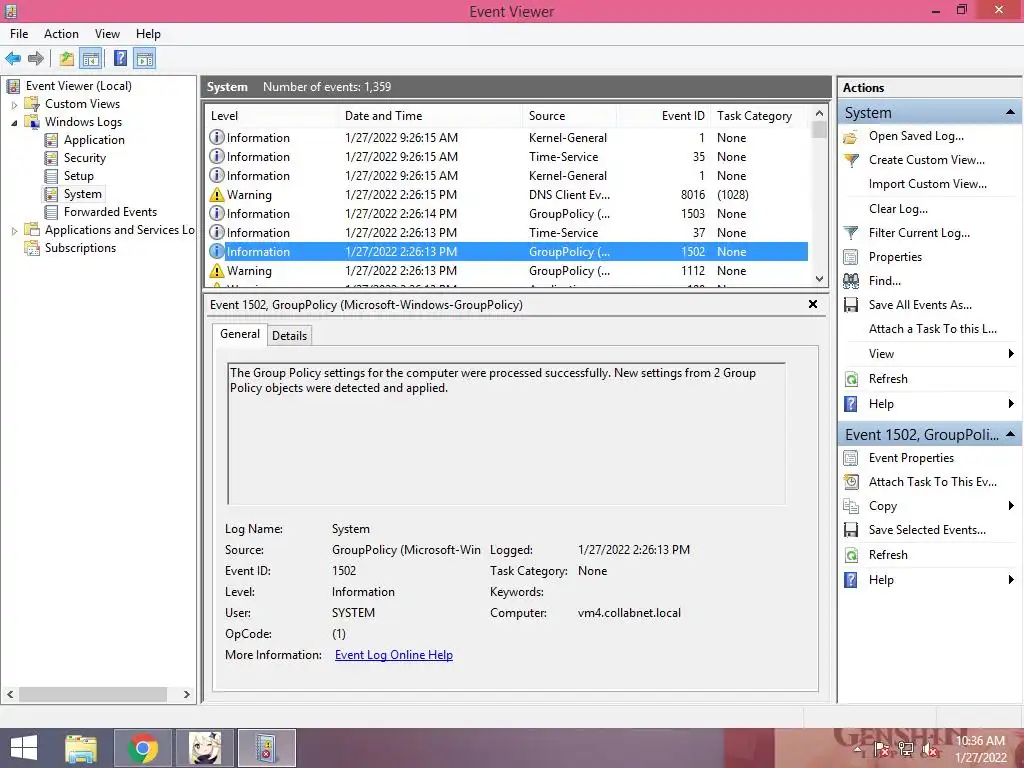The image size is (1024, 768).
Task: Click the Filter Current Log funnel icon
Action: point(851,233)
